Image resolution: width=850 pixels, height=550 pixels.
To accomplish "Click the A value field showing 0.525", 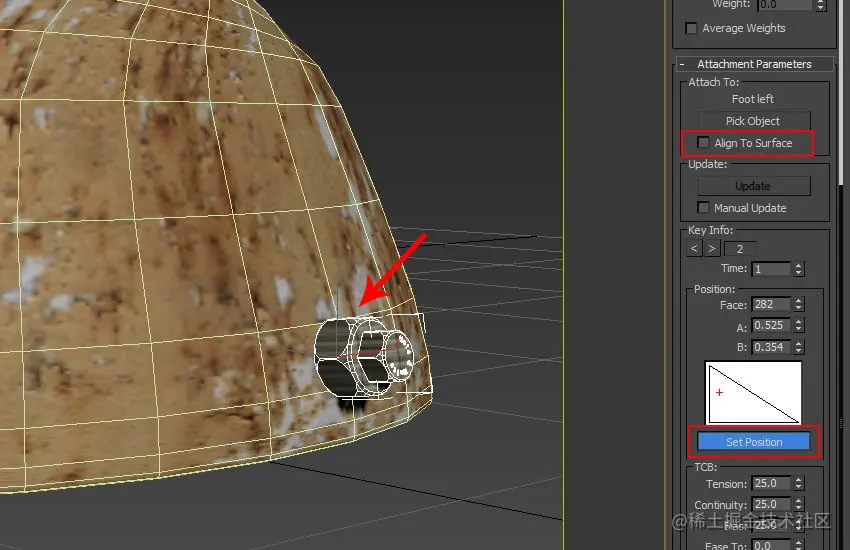I will pos(771,325).
